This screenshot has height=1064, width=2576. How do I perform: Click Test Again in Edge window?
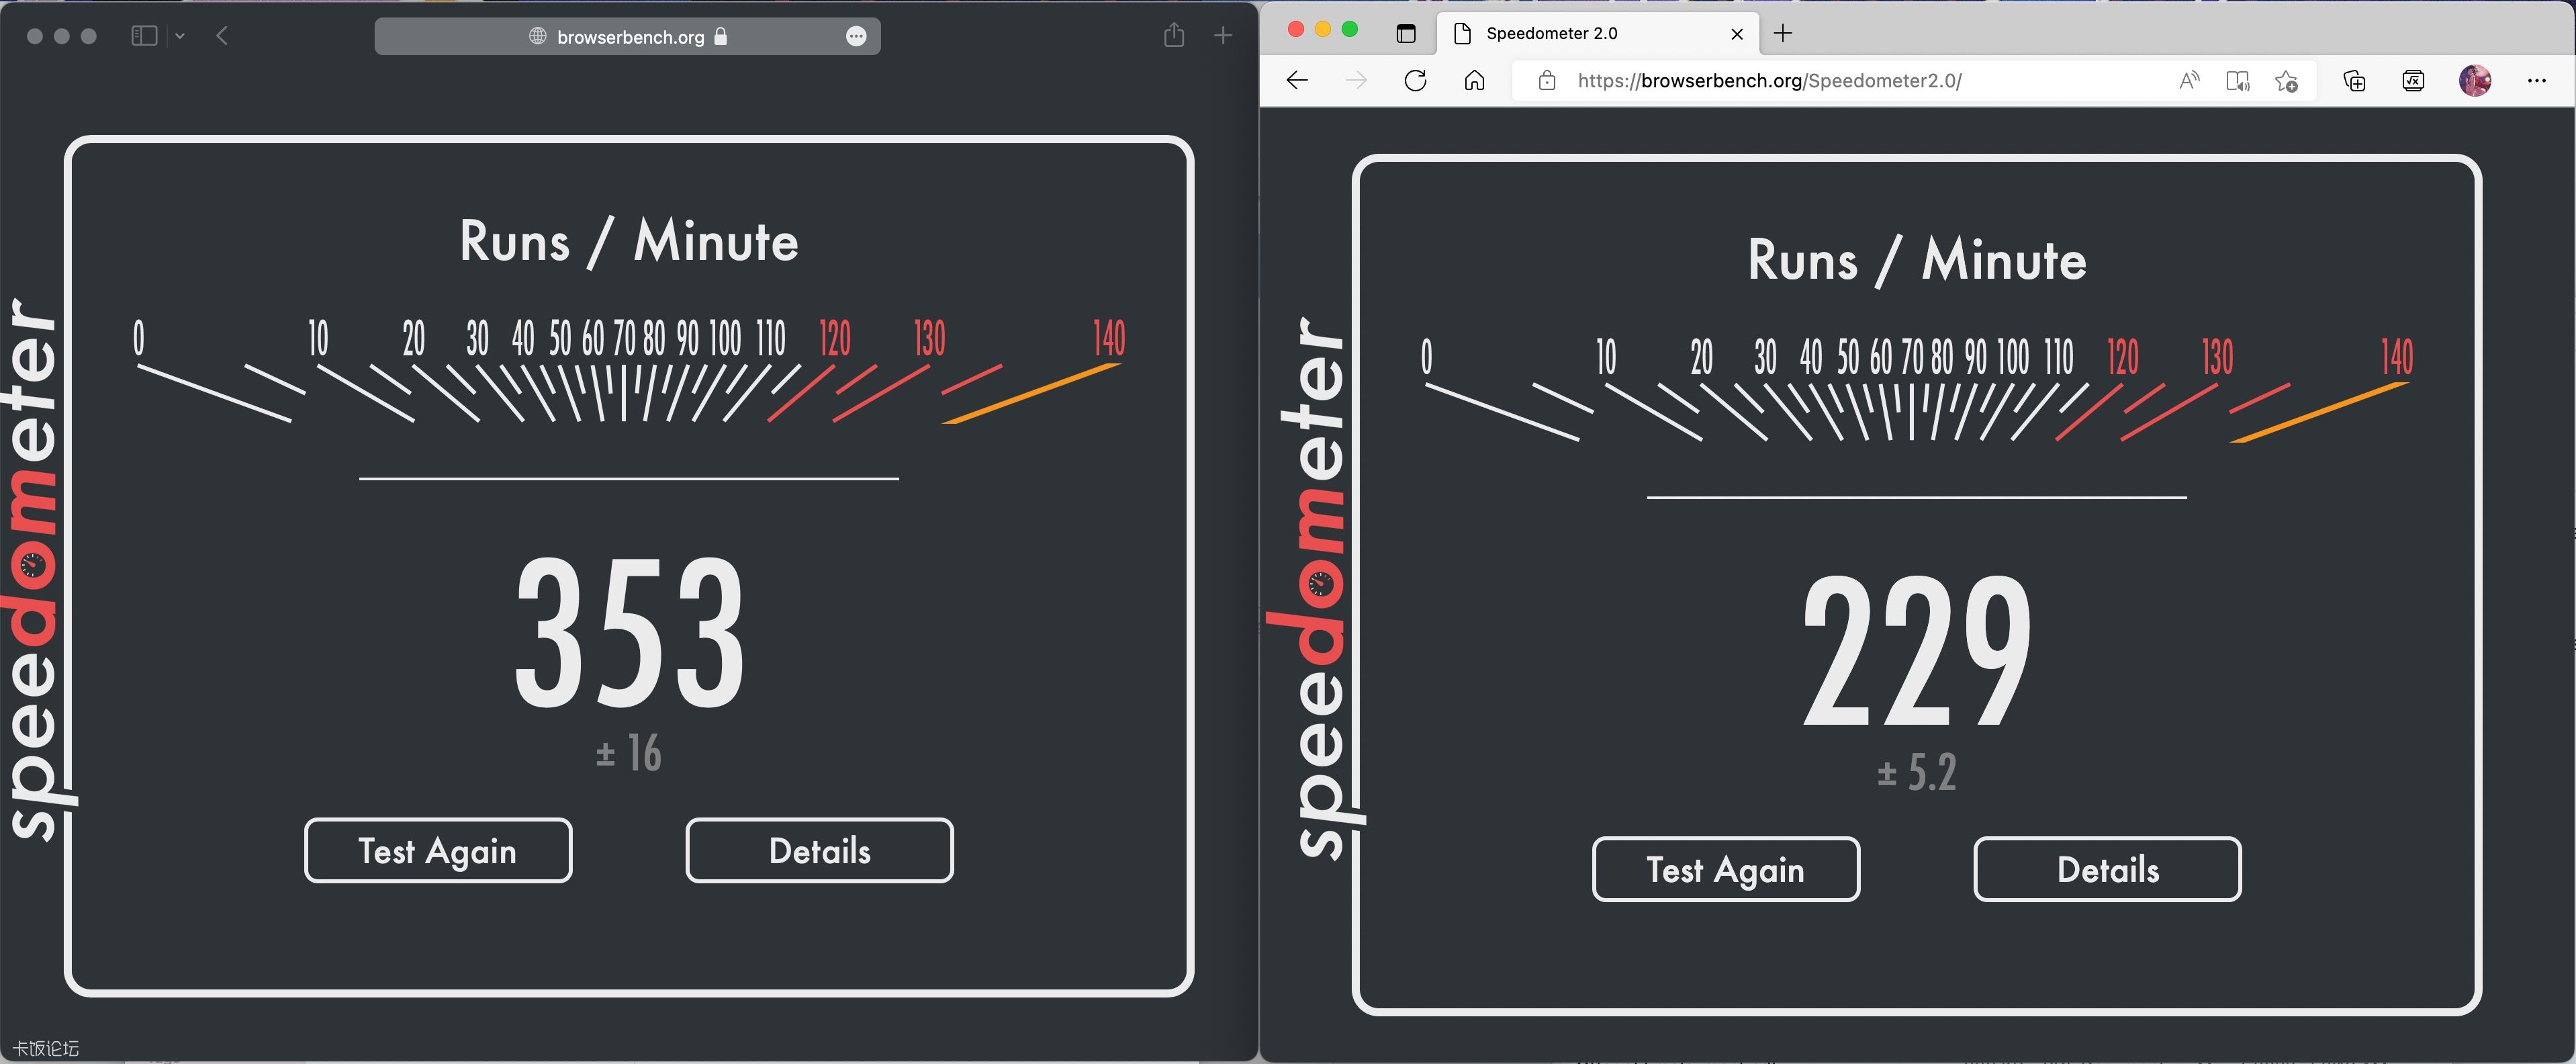click(x=1726, y=869)
